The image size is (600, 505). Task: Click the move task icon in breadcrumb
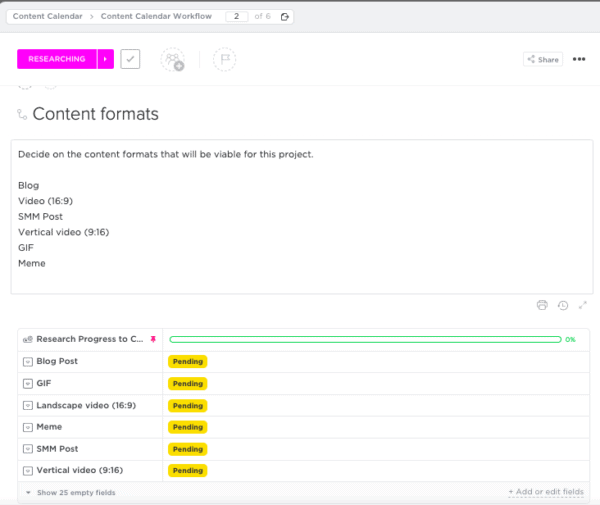pyautogui.click(x=285, y=16)
